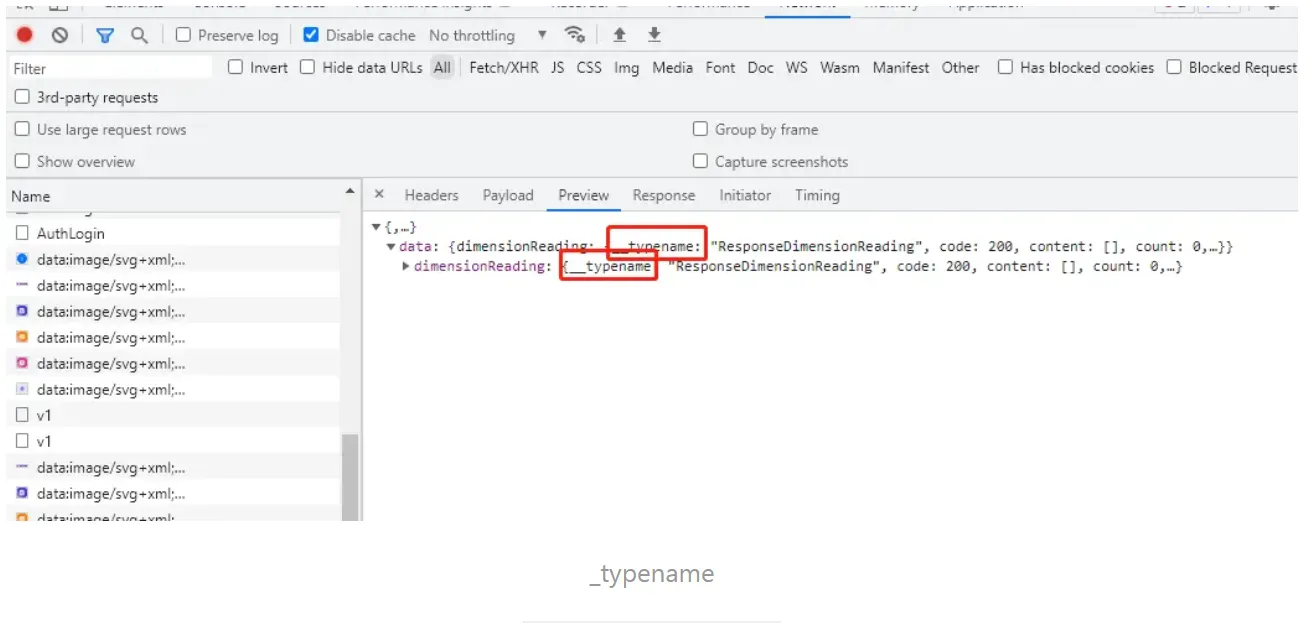Switch to the Response tab
The image size is (1313, 642).
pyautogui.click(x=664, y=195)
